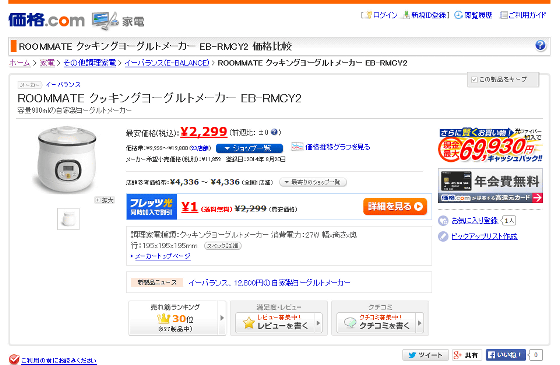Expand the 販売店のショップ一覧 dropdown

pyautogui.click(x=312, y=182)
